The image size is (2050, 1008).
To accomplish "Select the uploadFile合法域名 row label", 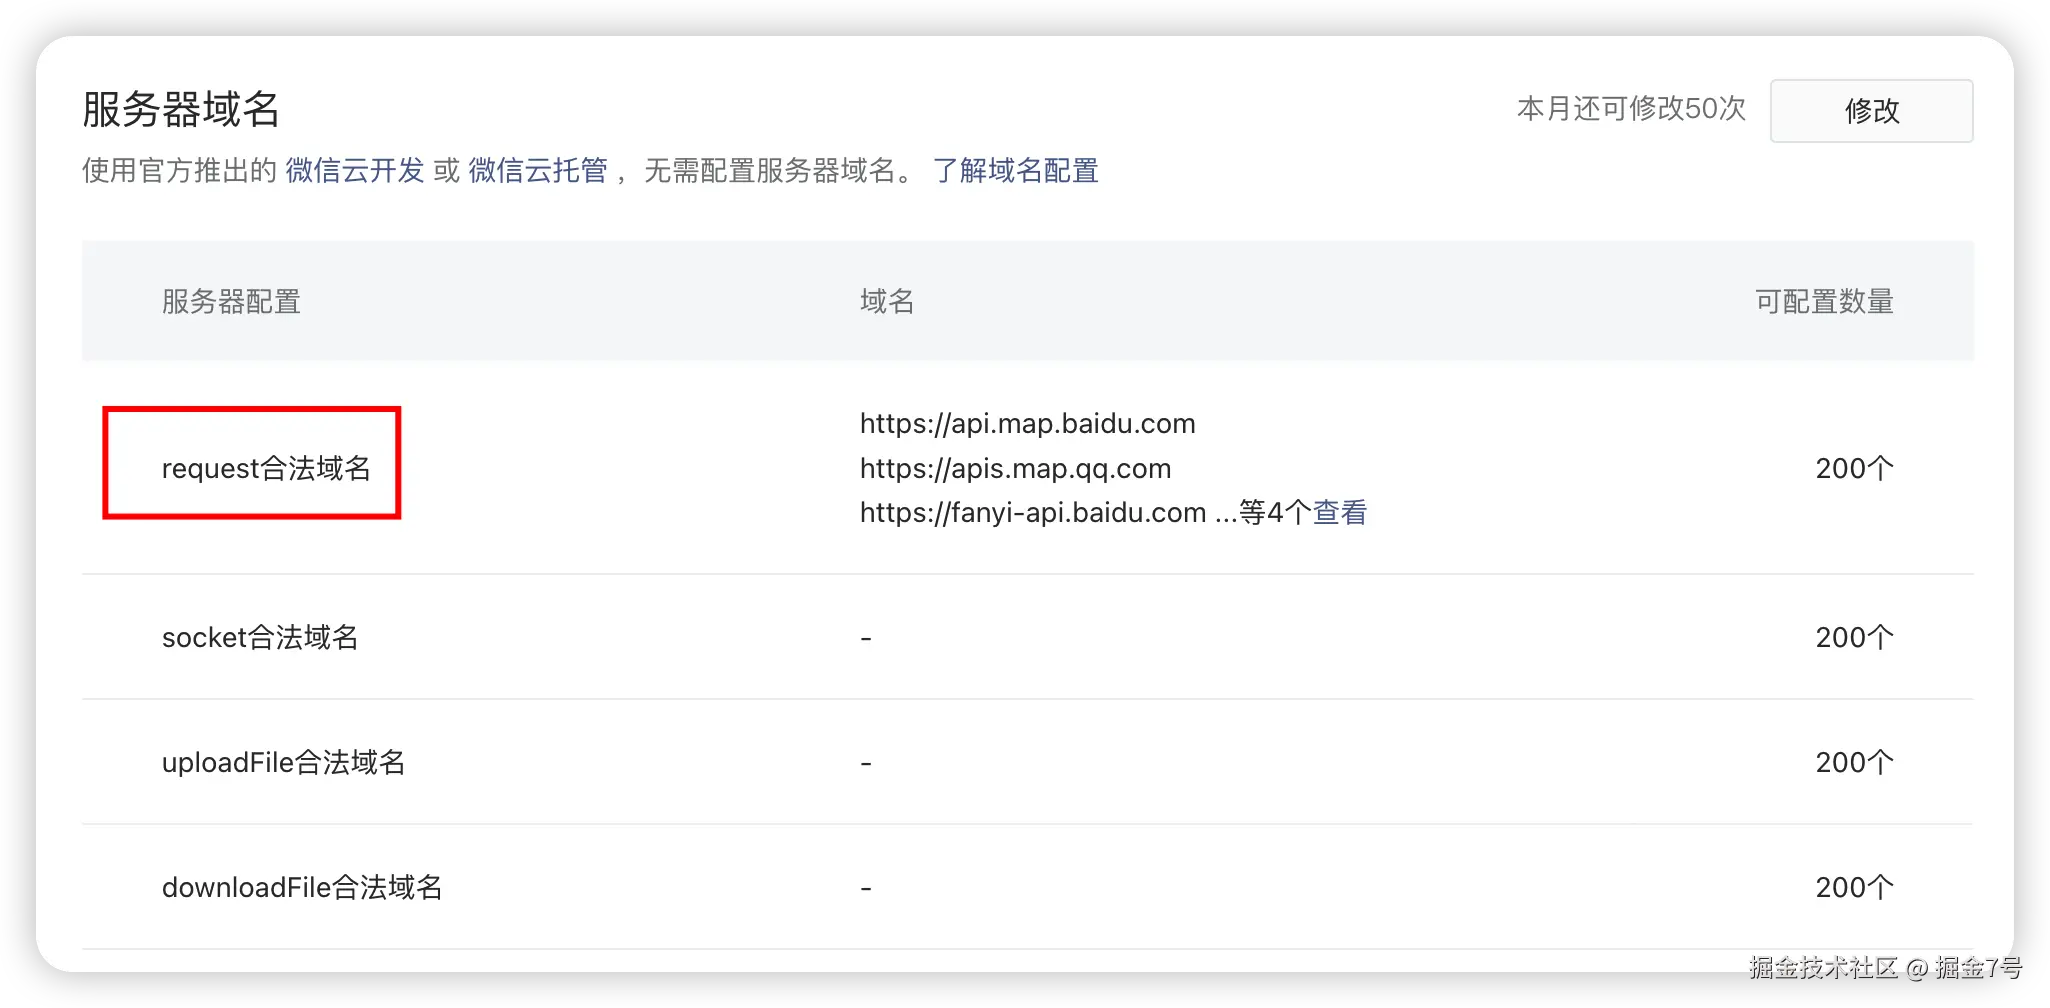I will click(x=283, y=762).
